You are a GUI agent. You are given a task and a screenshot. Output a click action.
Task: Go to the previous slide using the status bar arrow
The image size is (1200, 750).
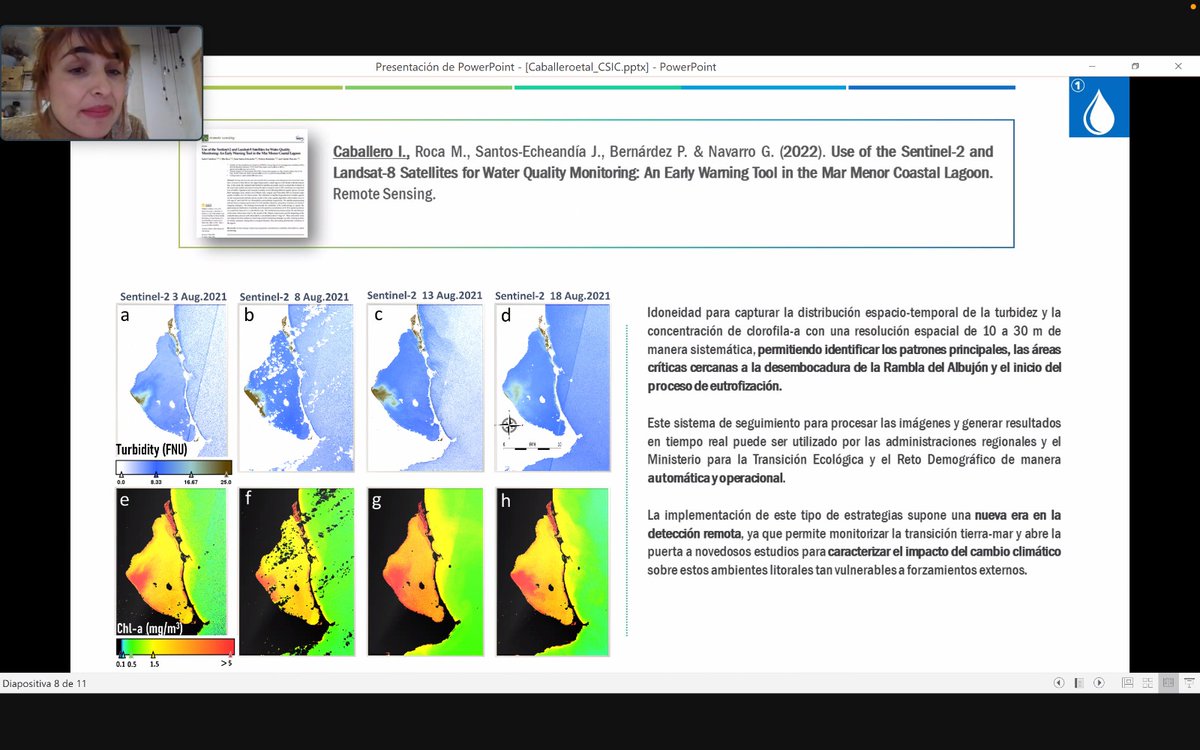pos(1059,683)
